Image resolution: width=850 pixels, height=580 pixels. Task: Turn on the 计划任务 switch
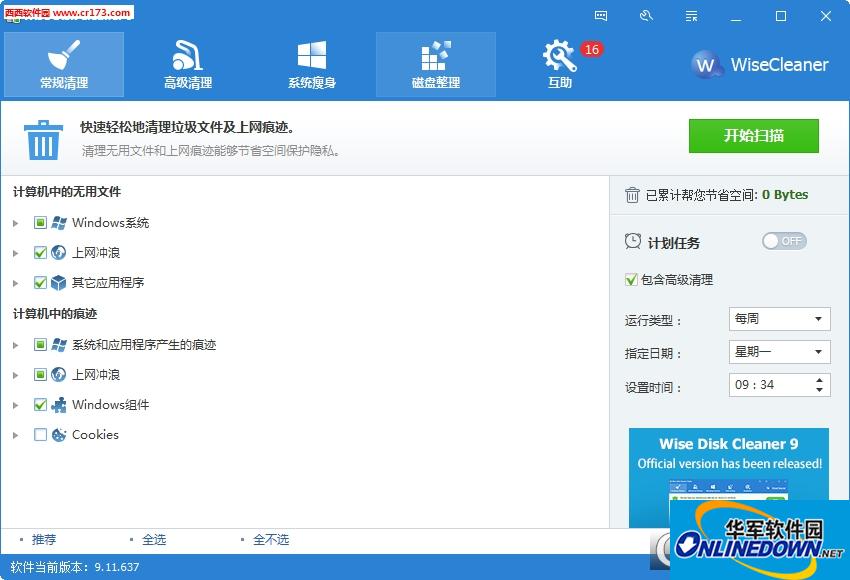(x=784, y=241)
